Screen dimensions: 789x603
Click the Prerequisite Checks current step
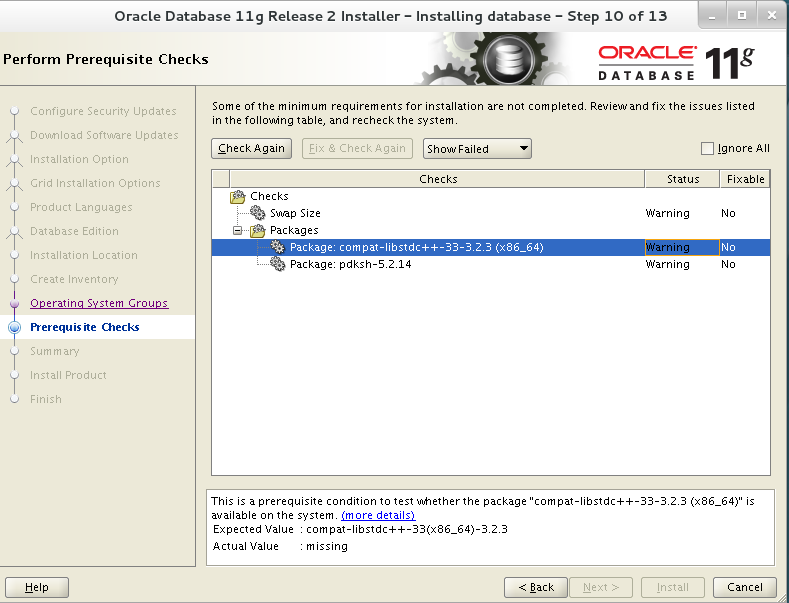tap(85, 327)
